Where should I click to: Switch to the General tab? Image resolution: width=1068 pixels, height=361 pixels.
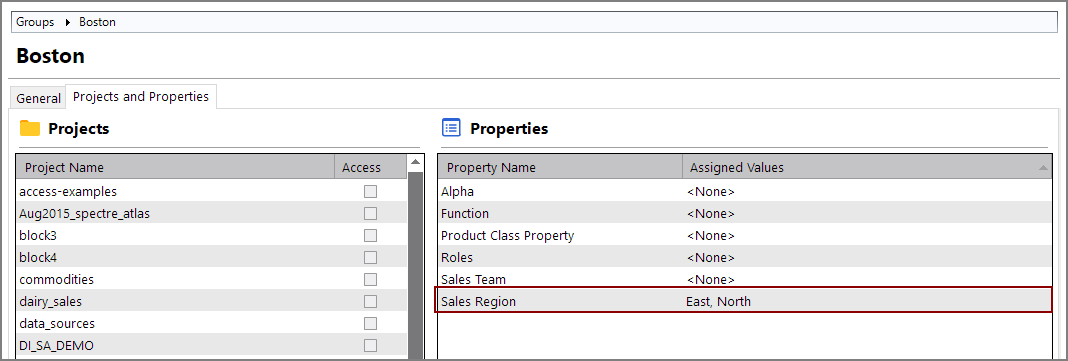(38, 98)
